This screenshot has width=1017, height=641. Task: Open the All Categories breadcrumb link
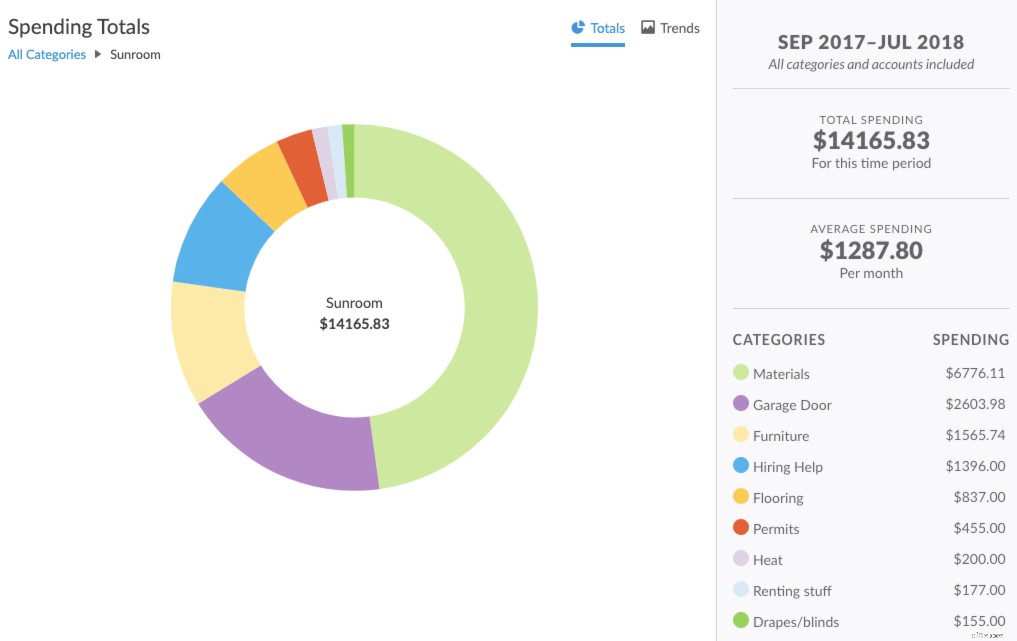pyautogui.click(x=47, y=54)
